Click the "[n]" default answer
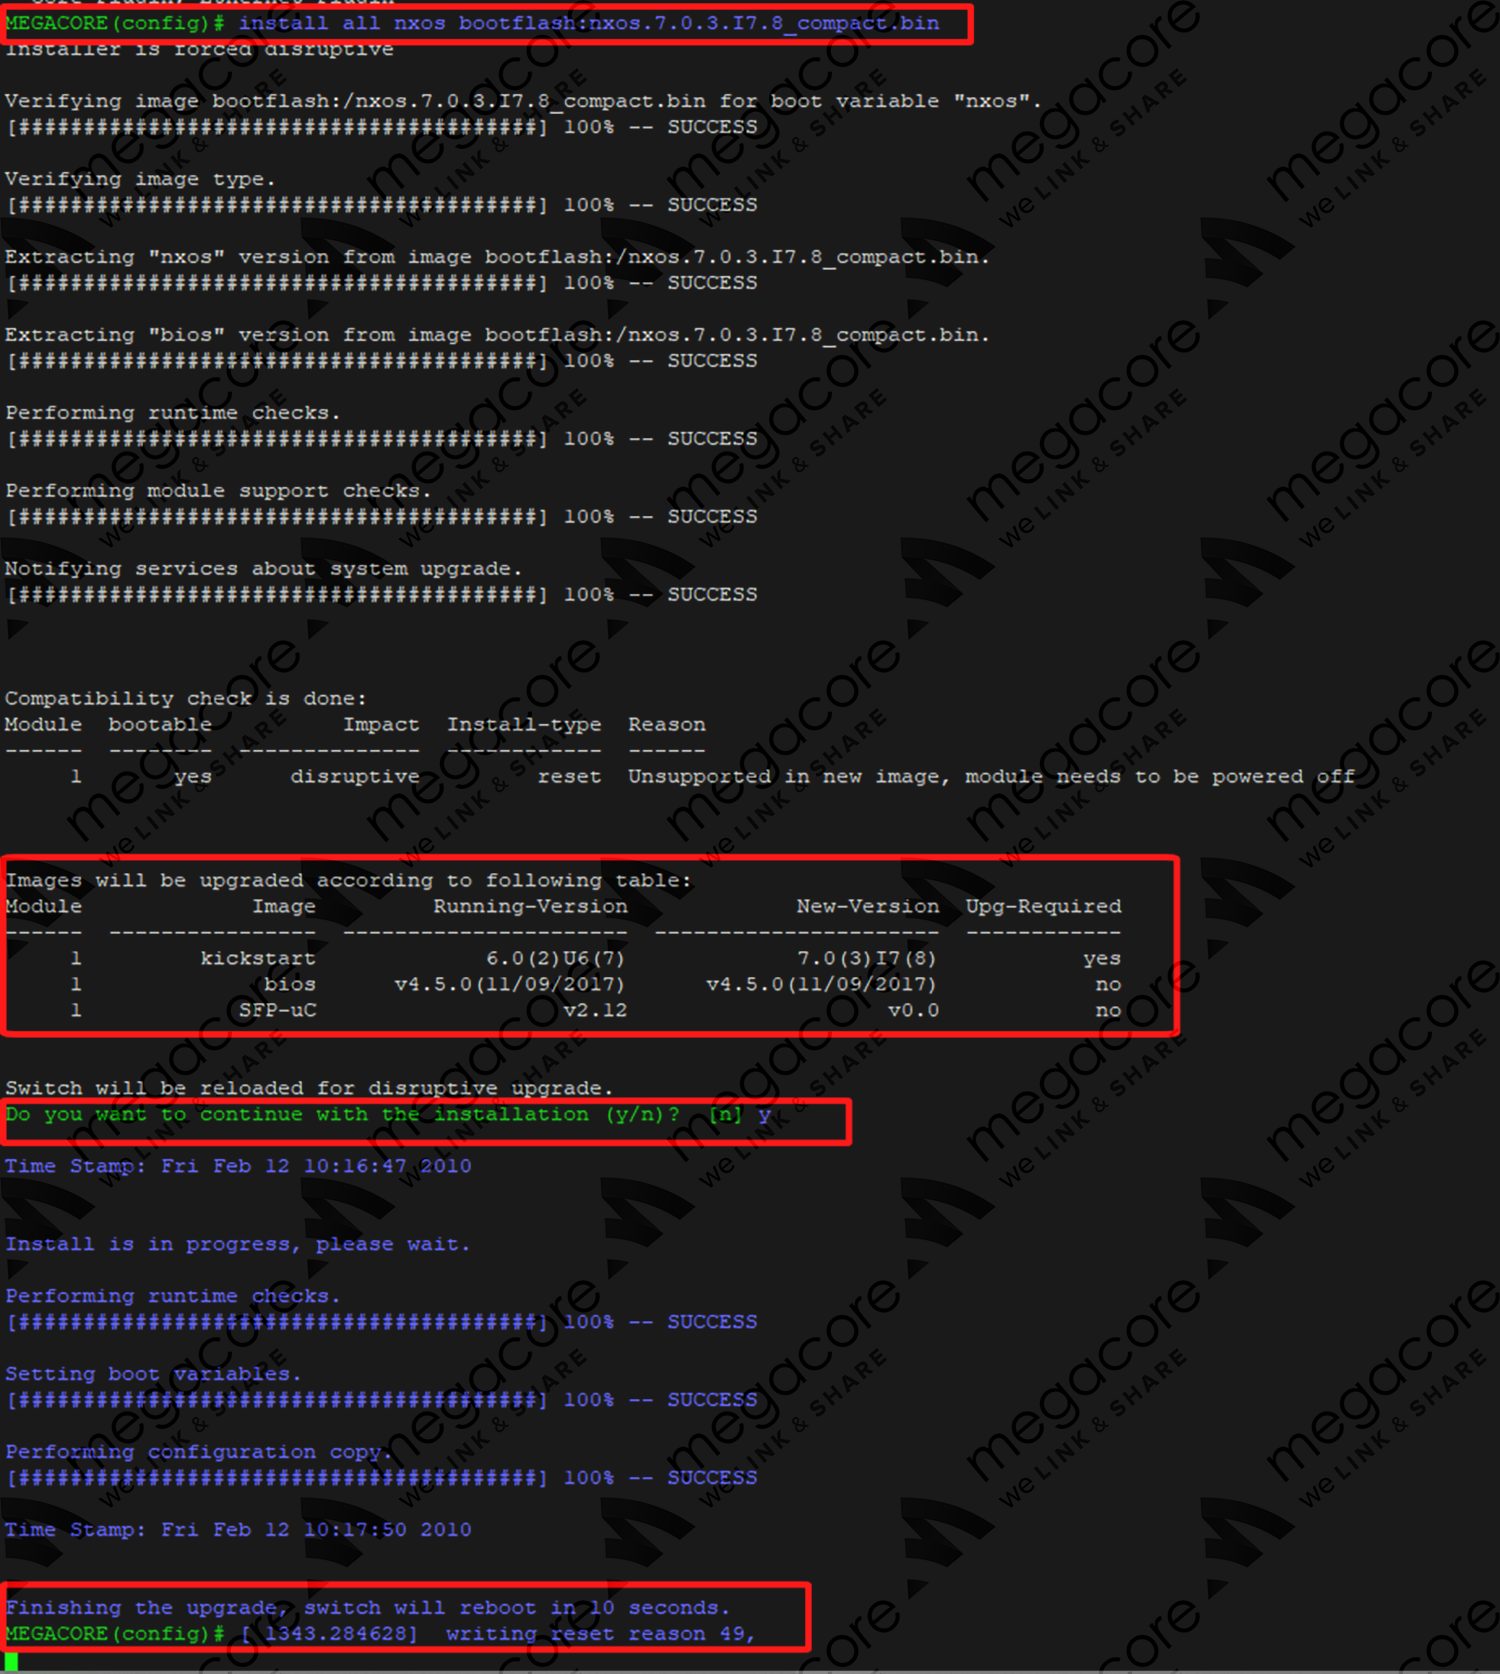 (725, 1115)
